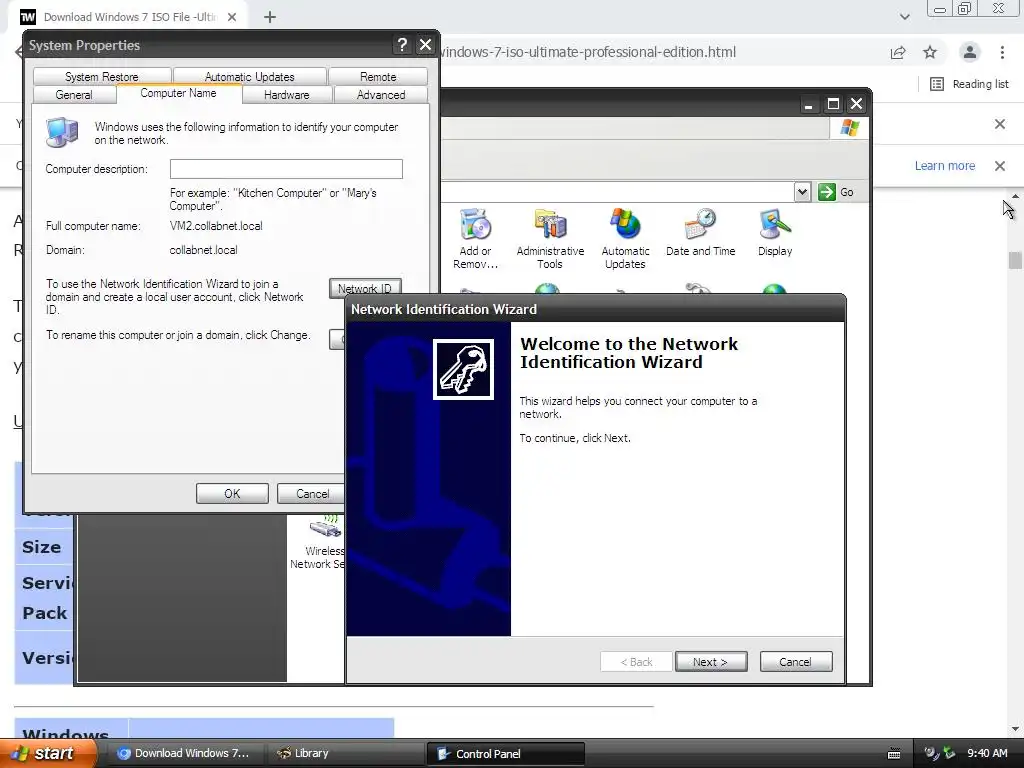This screenshot has width=1024, height=768.
Task: Open the Reading list panel
Action: coord(969,84)
